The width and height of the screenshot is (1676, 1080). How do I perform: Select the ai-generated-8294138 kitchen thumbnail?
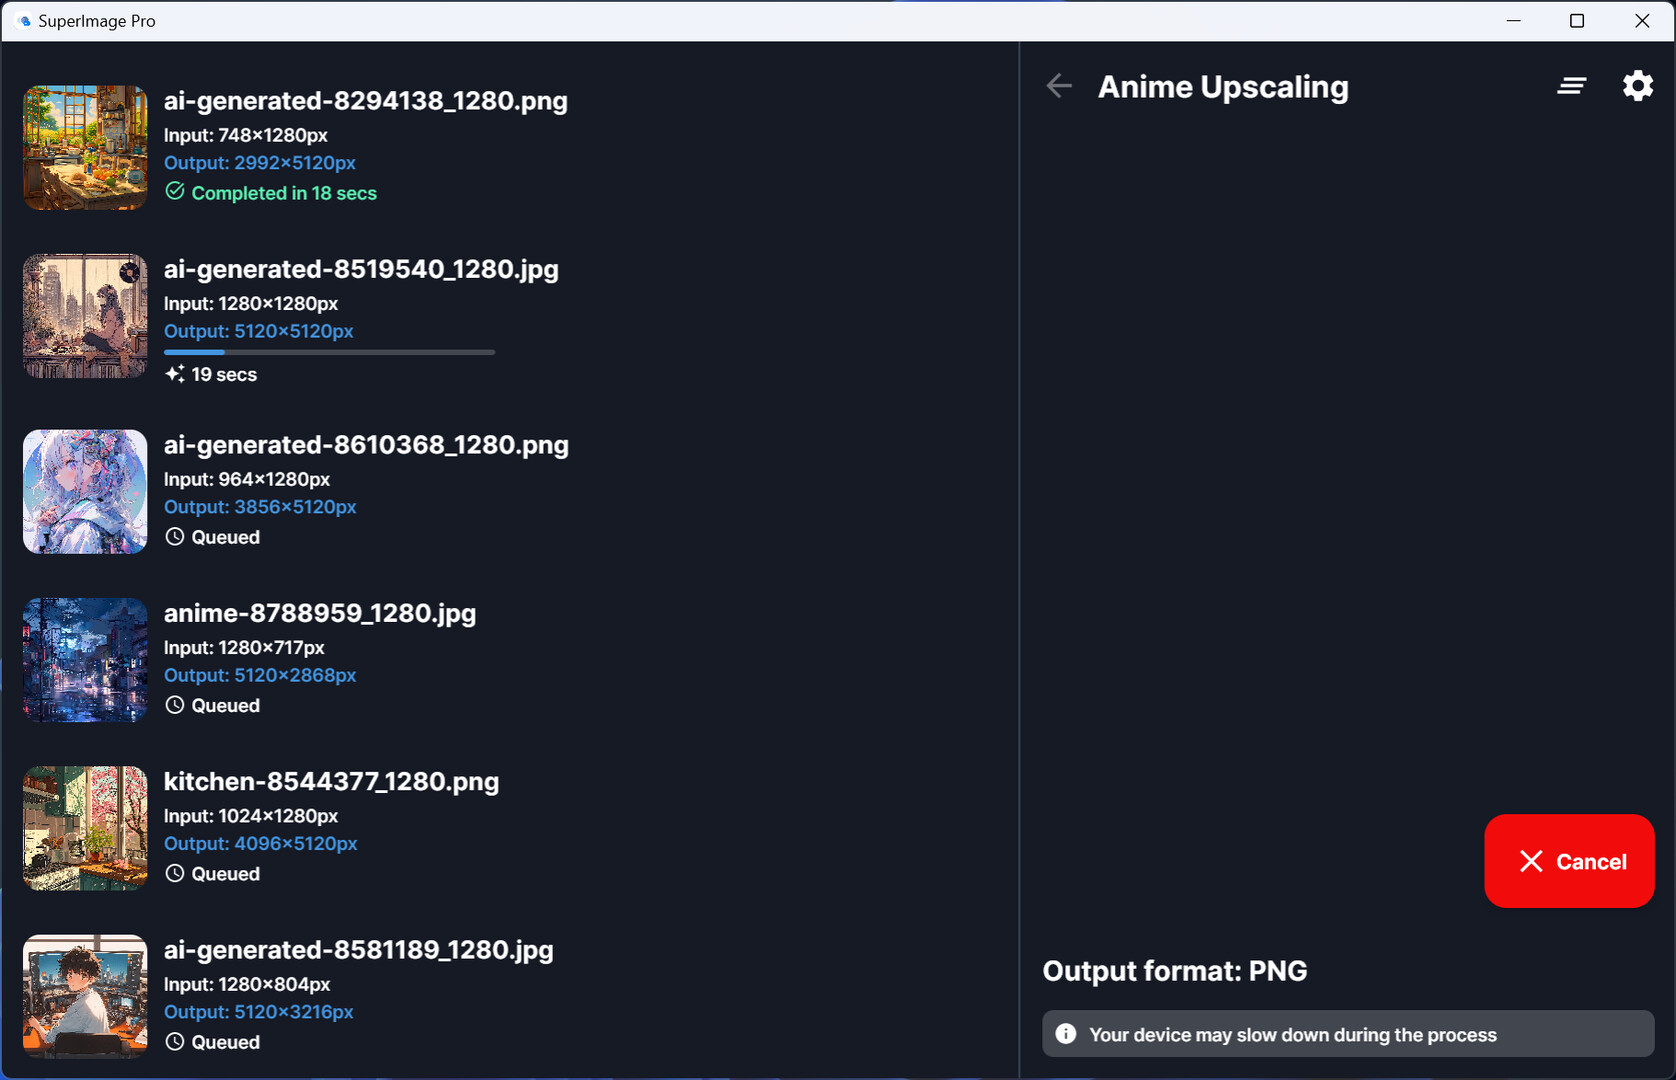(x=85, y=148)
